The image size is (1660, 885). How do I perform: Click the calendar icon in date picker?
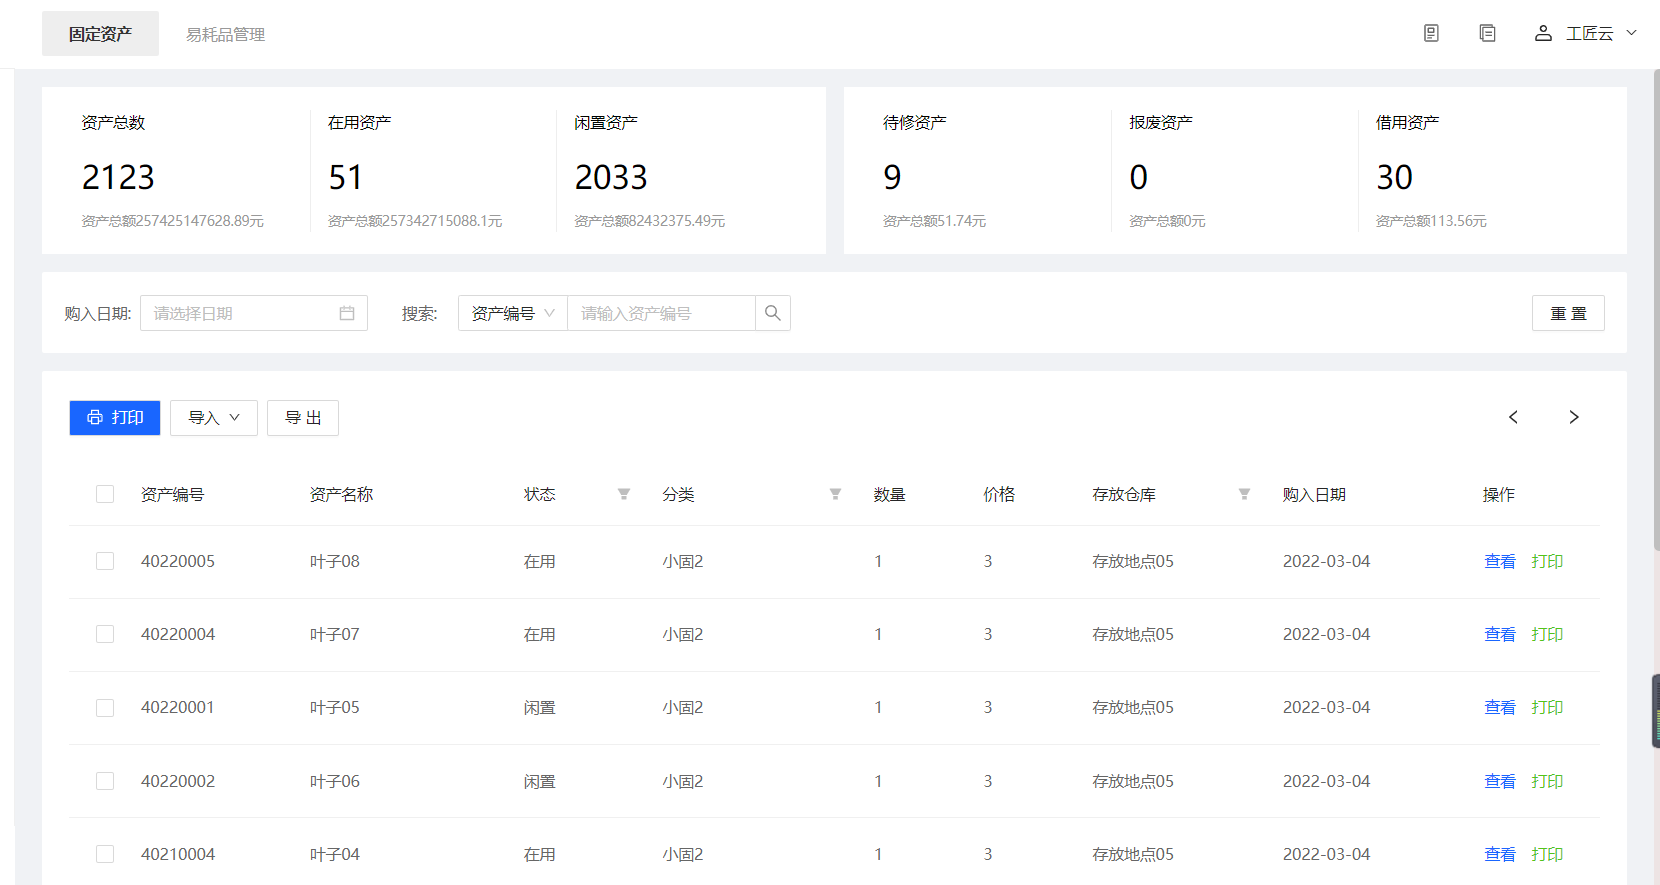tap(347, 313)
